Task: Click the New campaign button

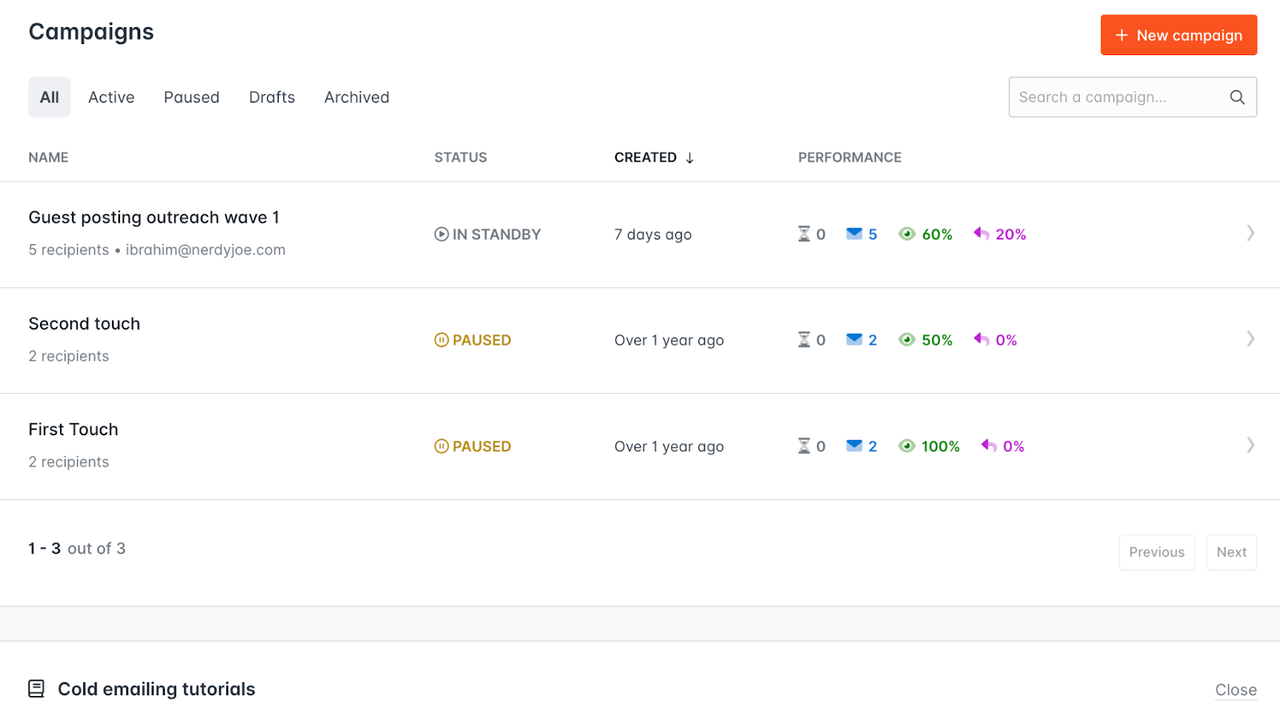Action: pos(1178,35)
